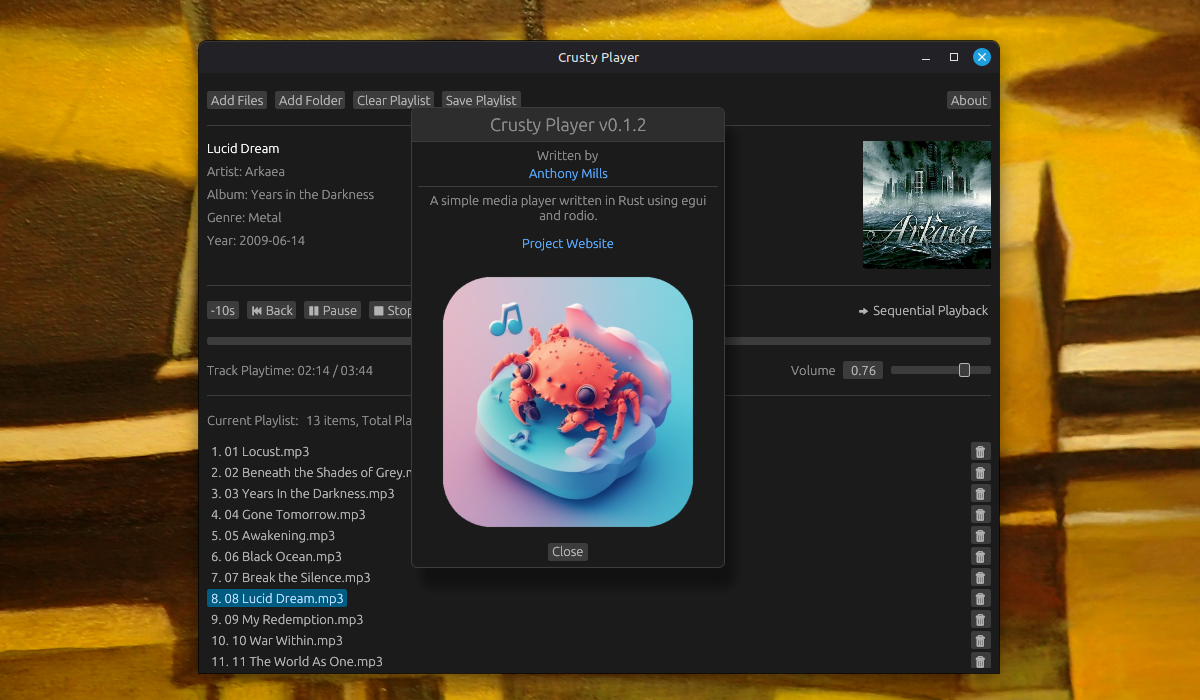Click trash icon beside 10 War Within.mp3
The width and height of the screenshot is (1200, 700).
coord(980,641)
